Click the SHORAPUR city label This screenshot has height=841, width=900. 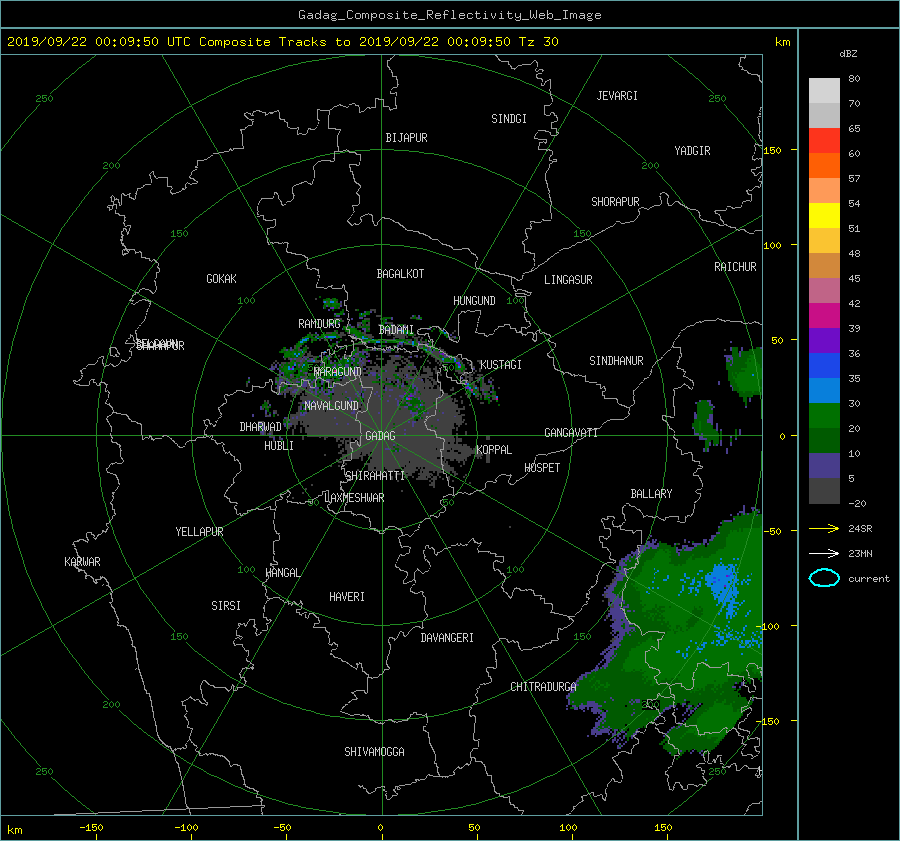615,202
